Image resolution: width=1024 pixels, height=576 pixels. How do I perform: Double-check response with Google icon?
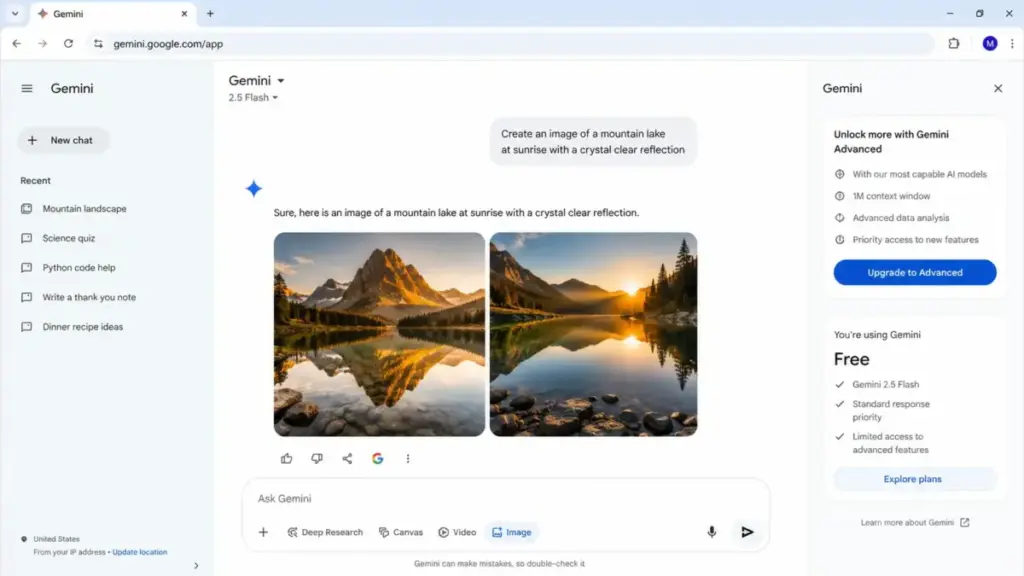[x=377, y=458]
